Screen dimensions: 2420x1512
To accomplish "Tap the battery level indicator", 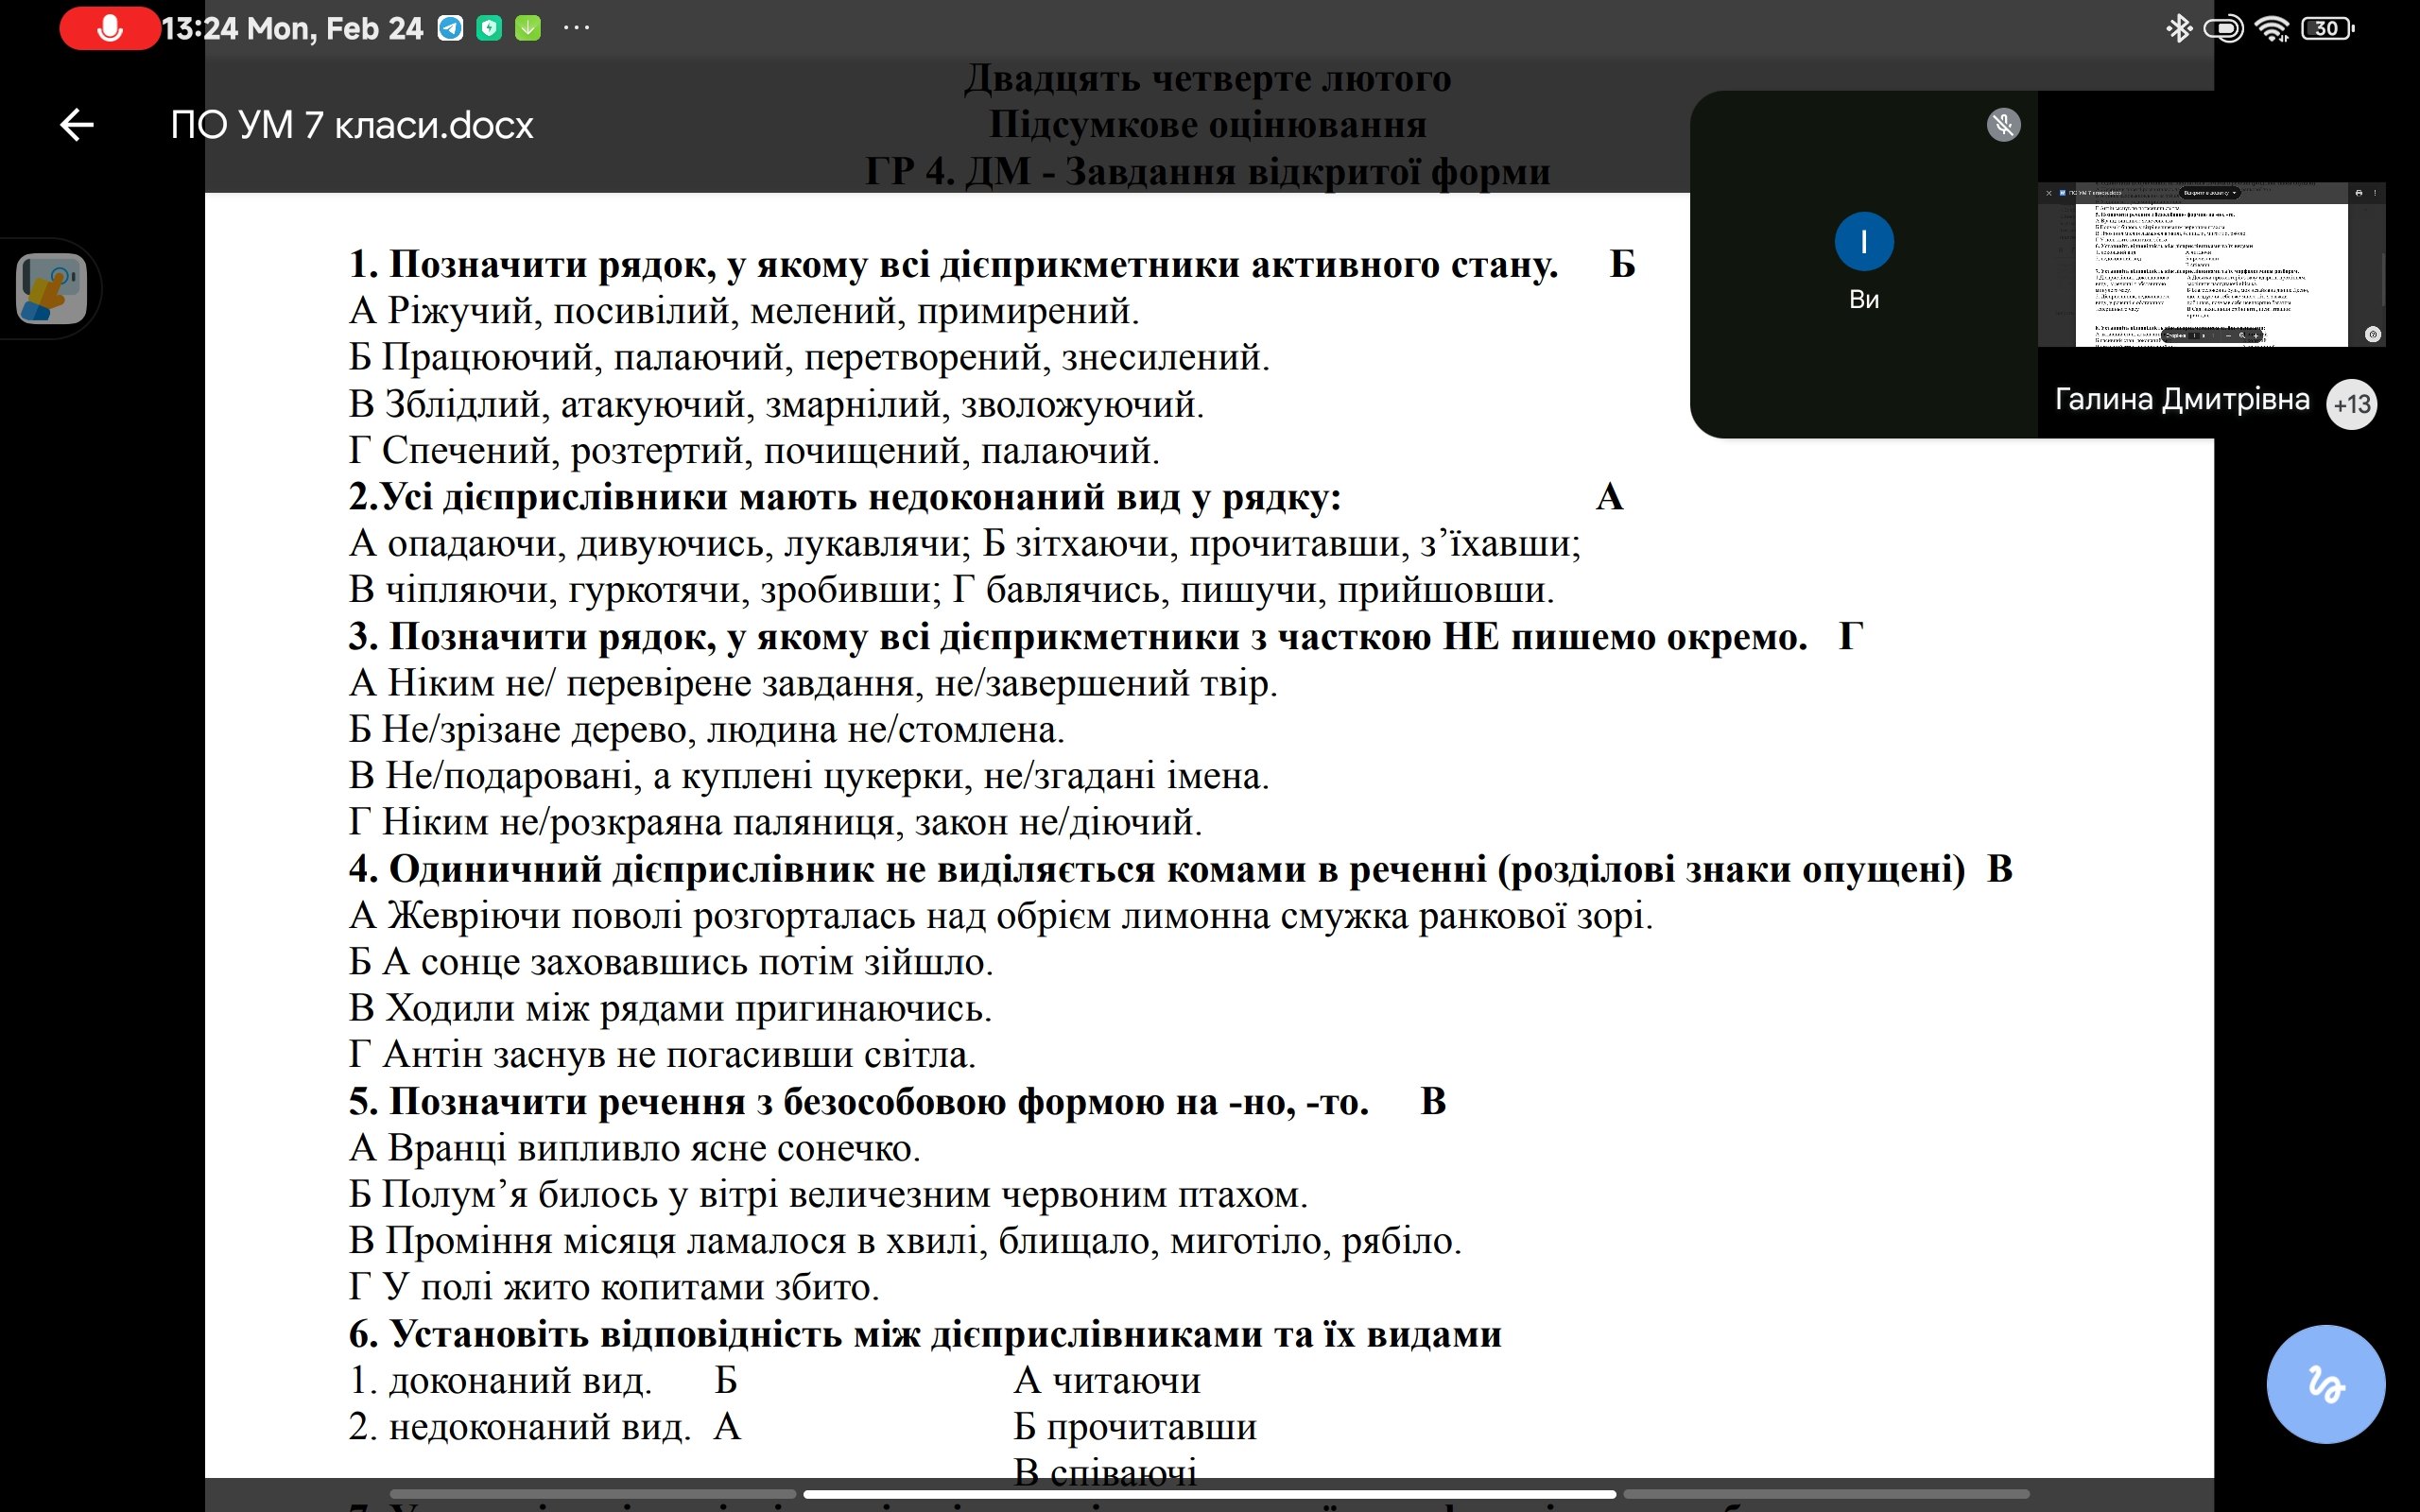I will pos(2328,29).
